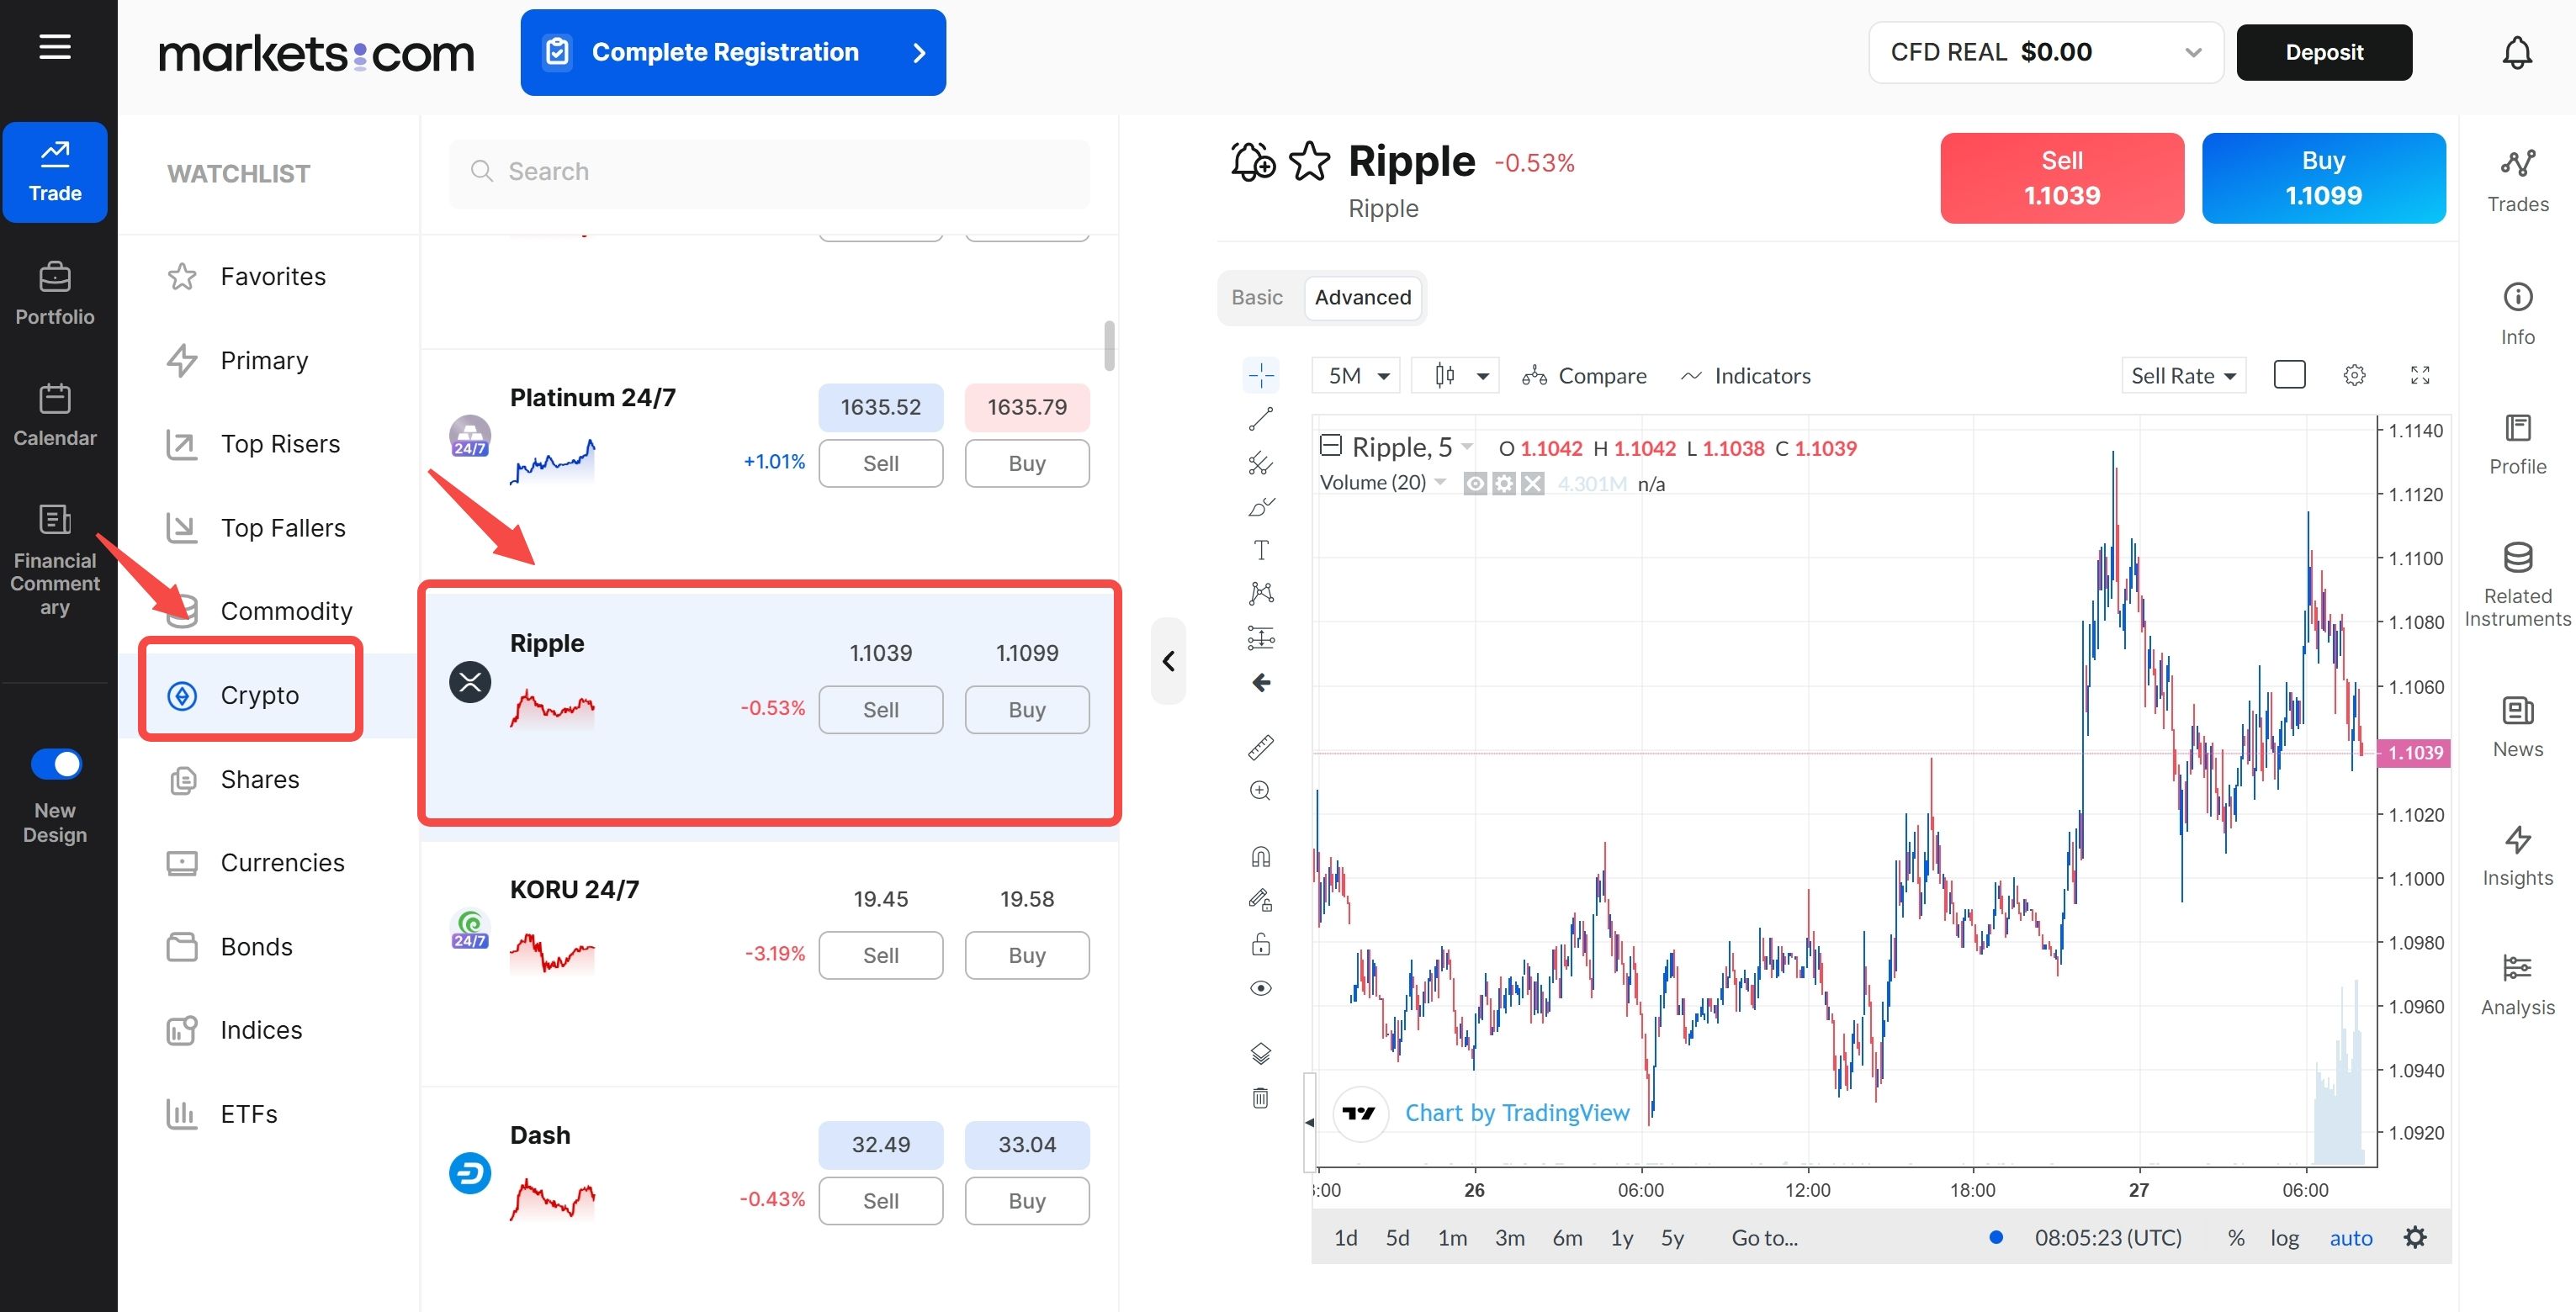This screenshot has width=2576, height=1312.
Task: Open the object tree layers icon
Action: point(1261,1053)
